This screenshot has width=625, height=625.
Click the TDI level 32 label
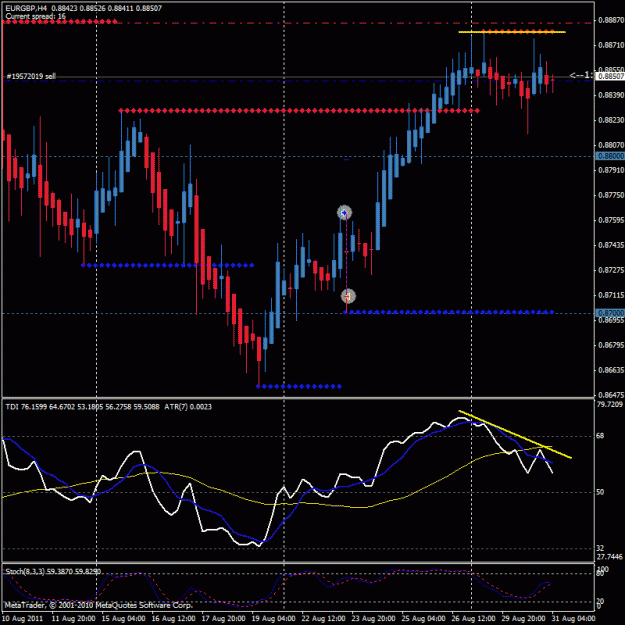[600, 548]
